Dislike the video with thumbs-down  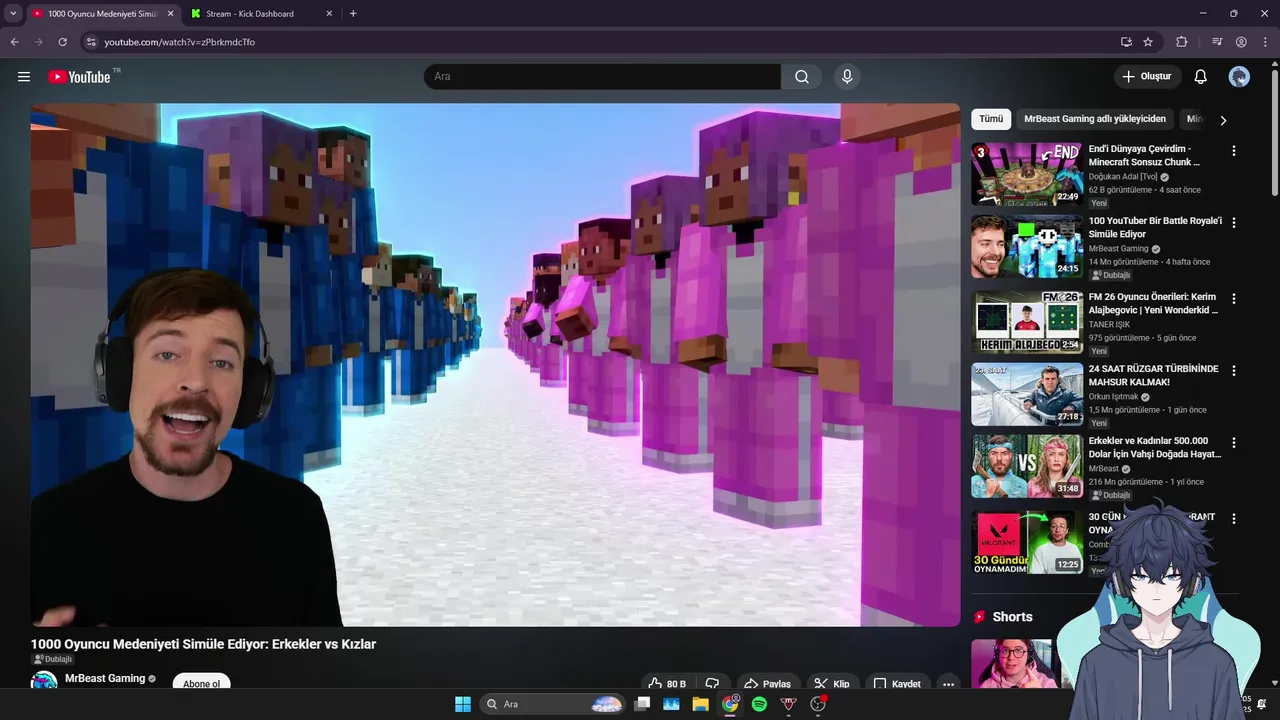[712, 684]
